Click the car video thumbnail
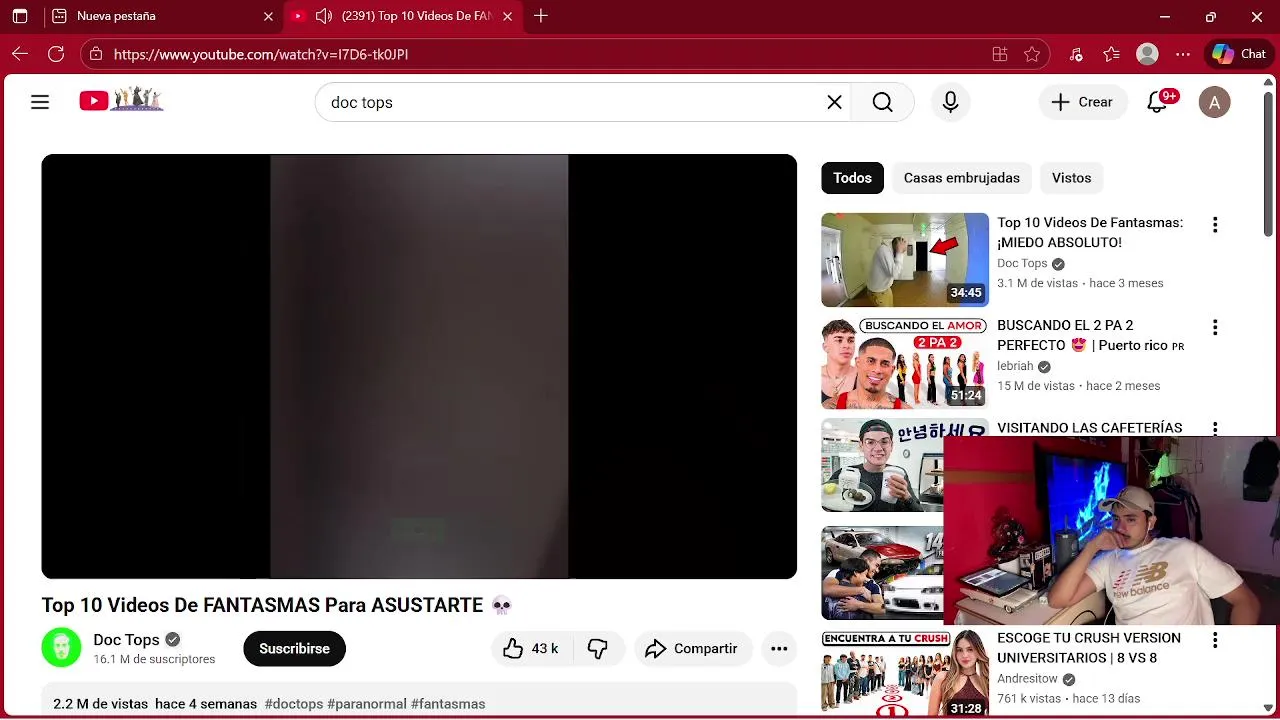The width and height of the screenshot is (1280, 720). pos(881,573)
